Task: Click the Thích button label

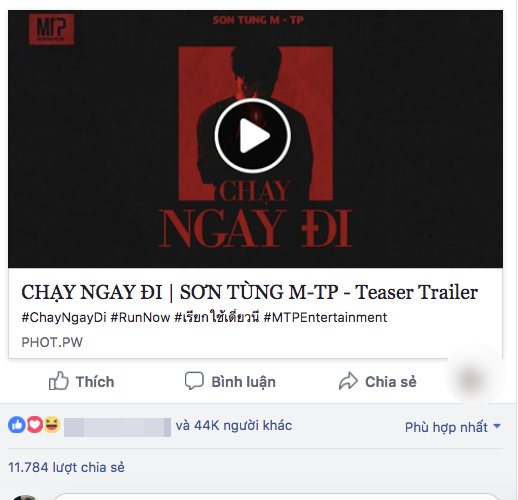Action: coord(95,382)
